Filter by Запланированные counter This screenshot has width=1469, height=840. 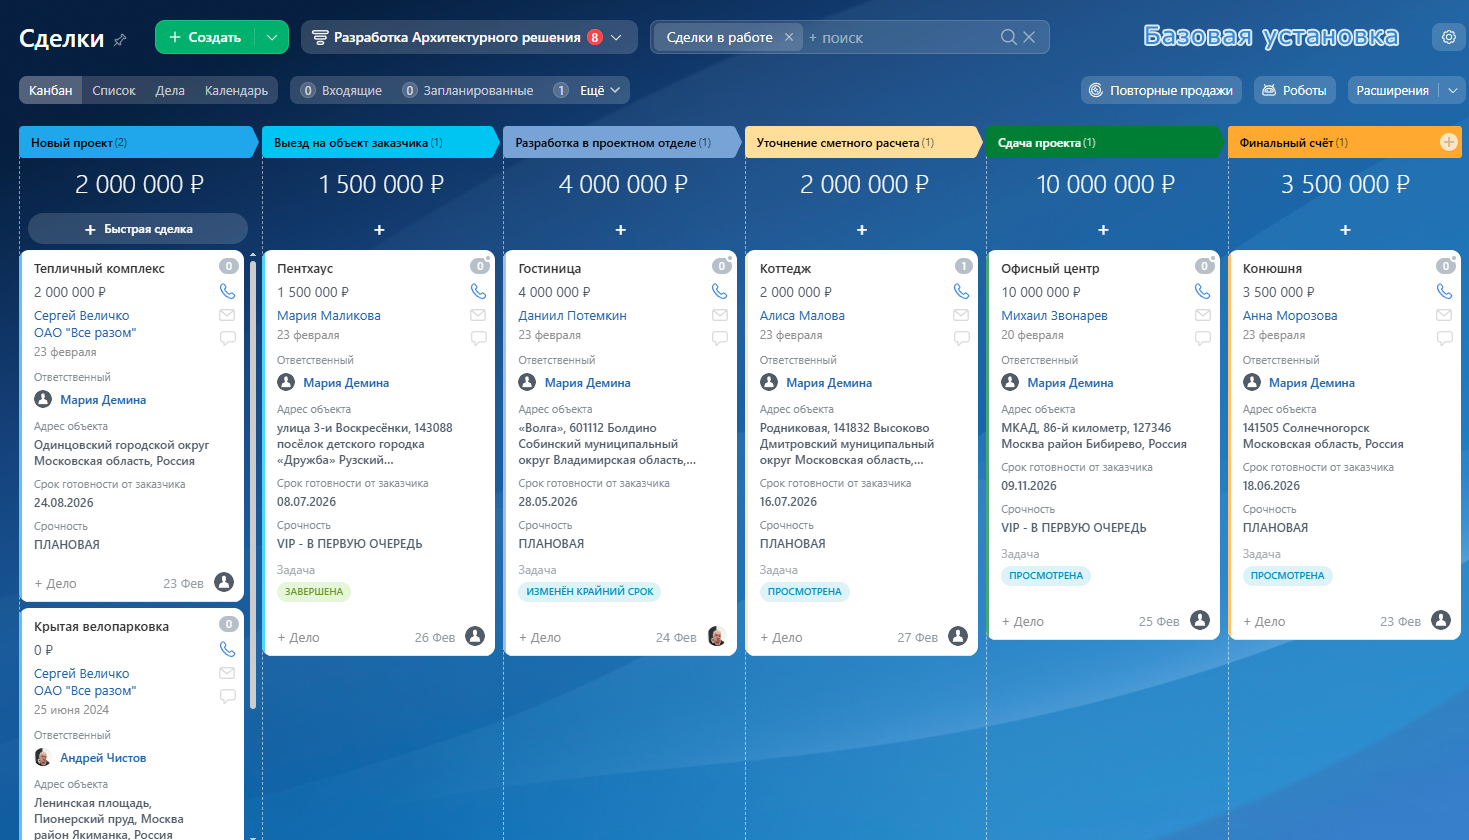pyautogui.click(x=467, y=90)
